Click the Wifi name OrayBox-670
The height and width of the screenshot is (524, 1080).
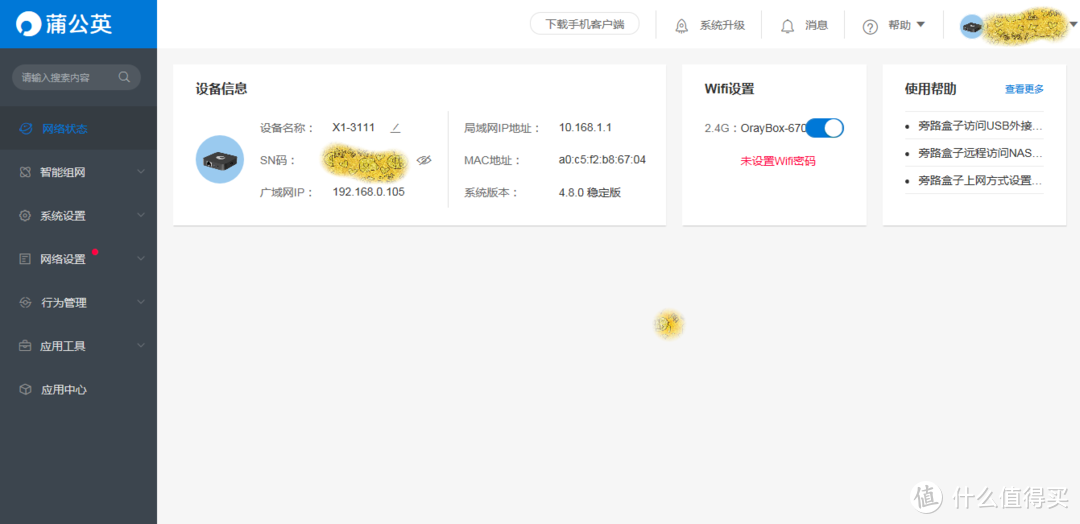point(773,127)
